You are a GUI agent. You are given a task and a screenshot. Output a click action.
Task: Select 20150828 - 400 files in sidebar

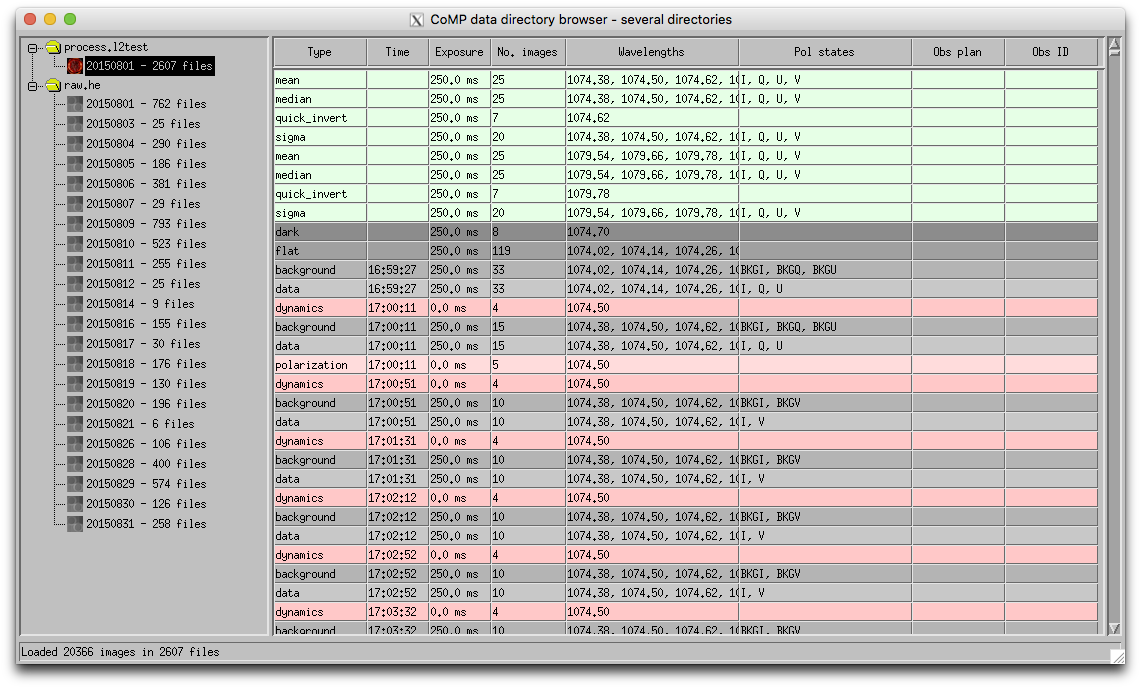pyautogui.click(x=147, y=464)
